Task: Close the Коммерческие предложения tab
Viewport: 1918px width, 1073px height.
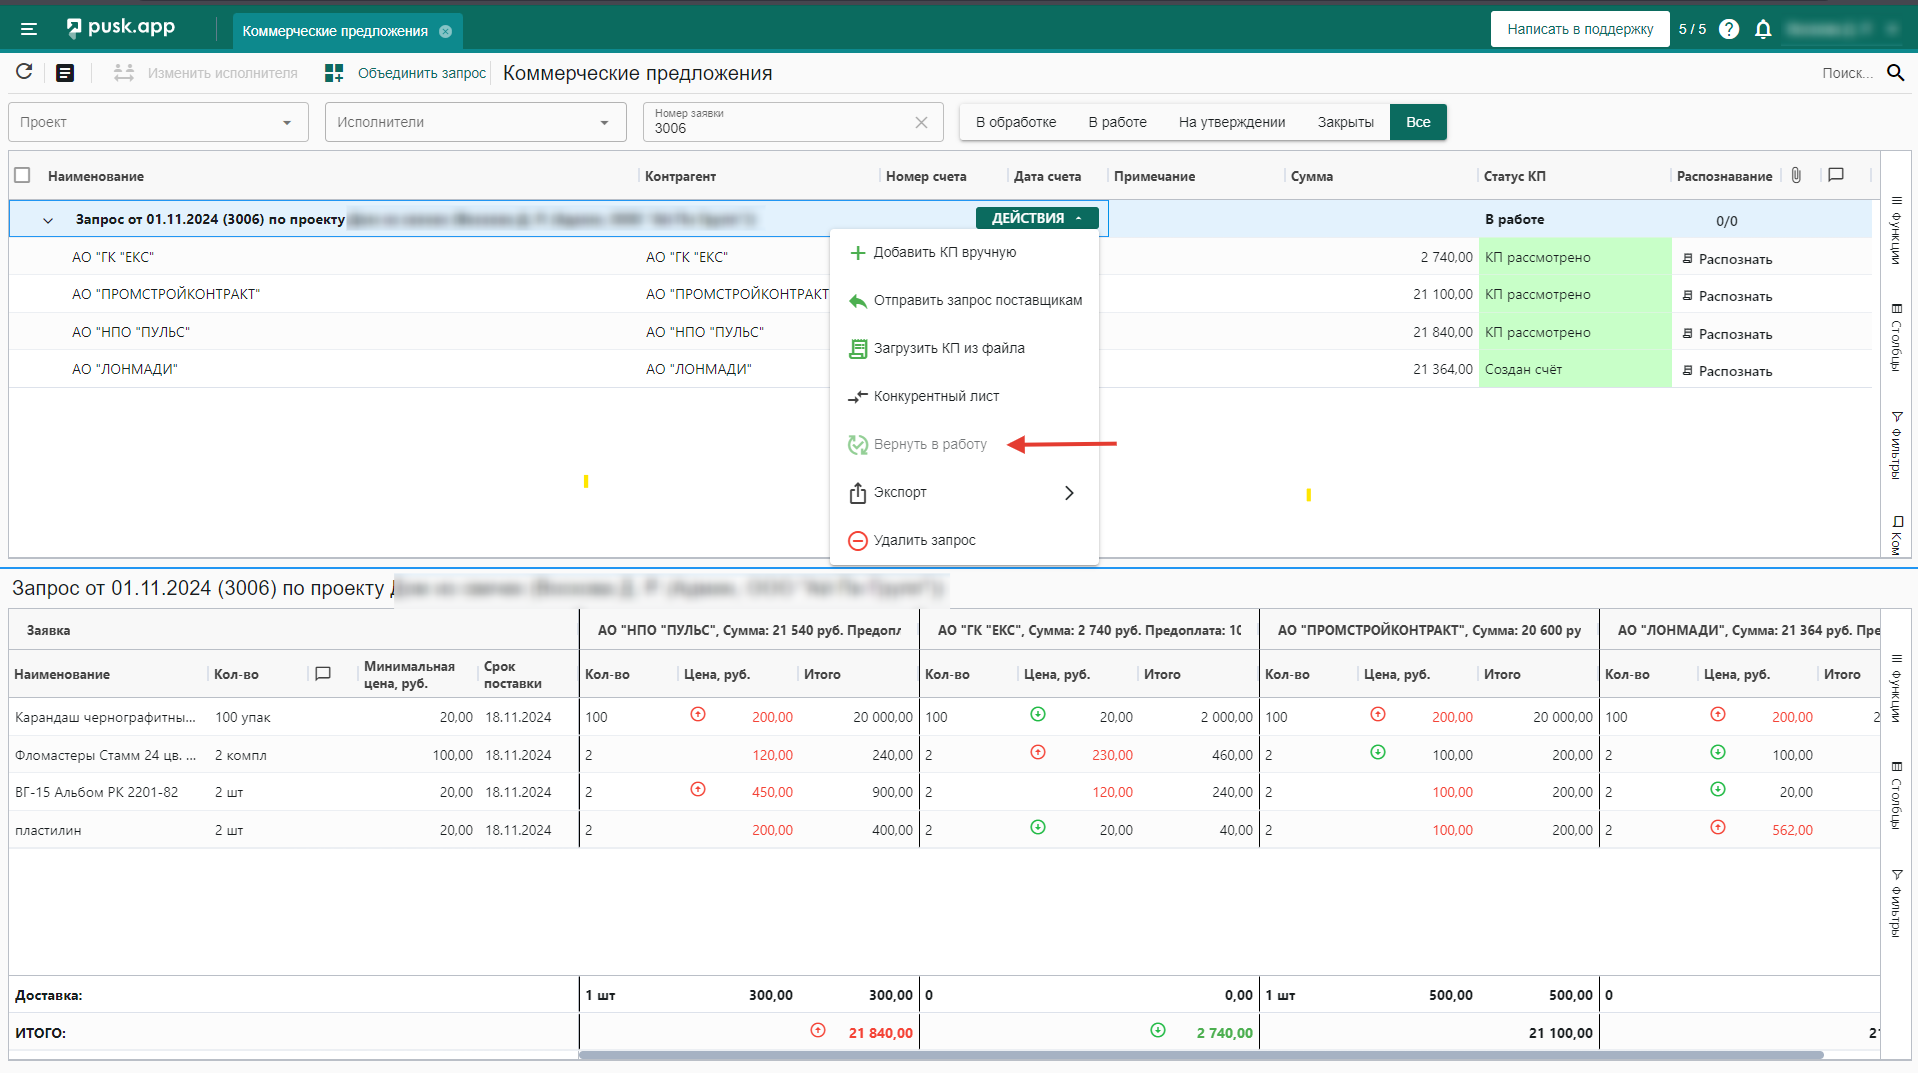Action: pos(446,31)
